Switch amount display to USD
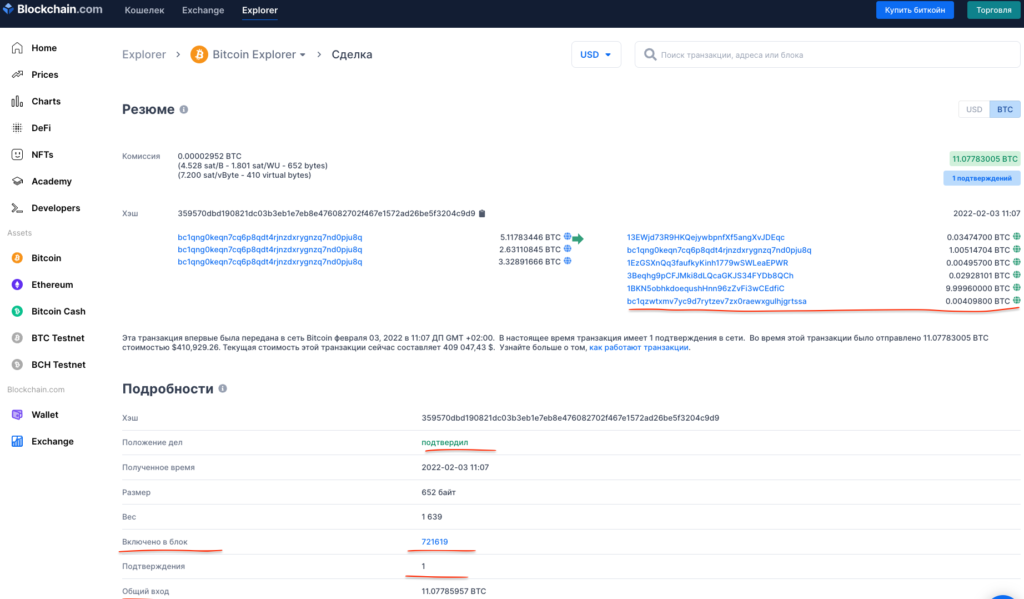Image resolution: width=1024 pixels, height=599 pixels. point(974,110)
